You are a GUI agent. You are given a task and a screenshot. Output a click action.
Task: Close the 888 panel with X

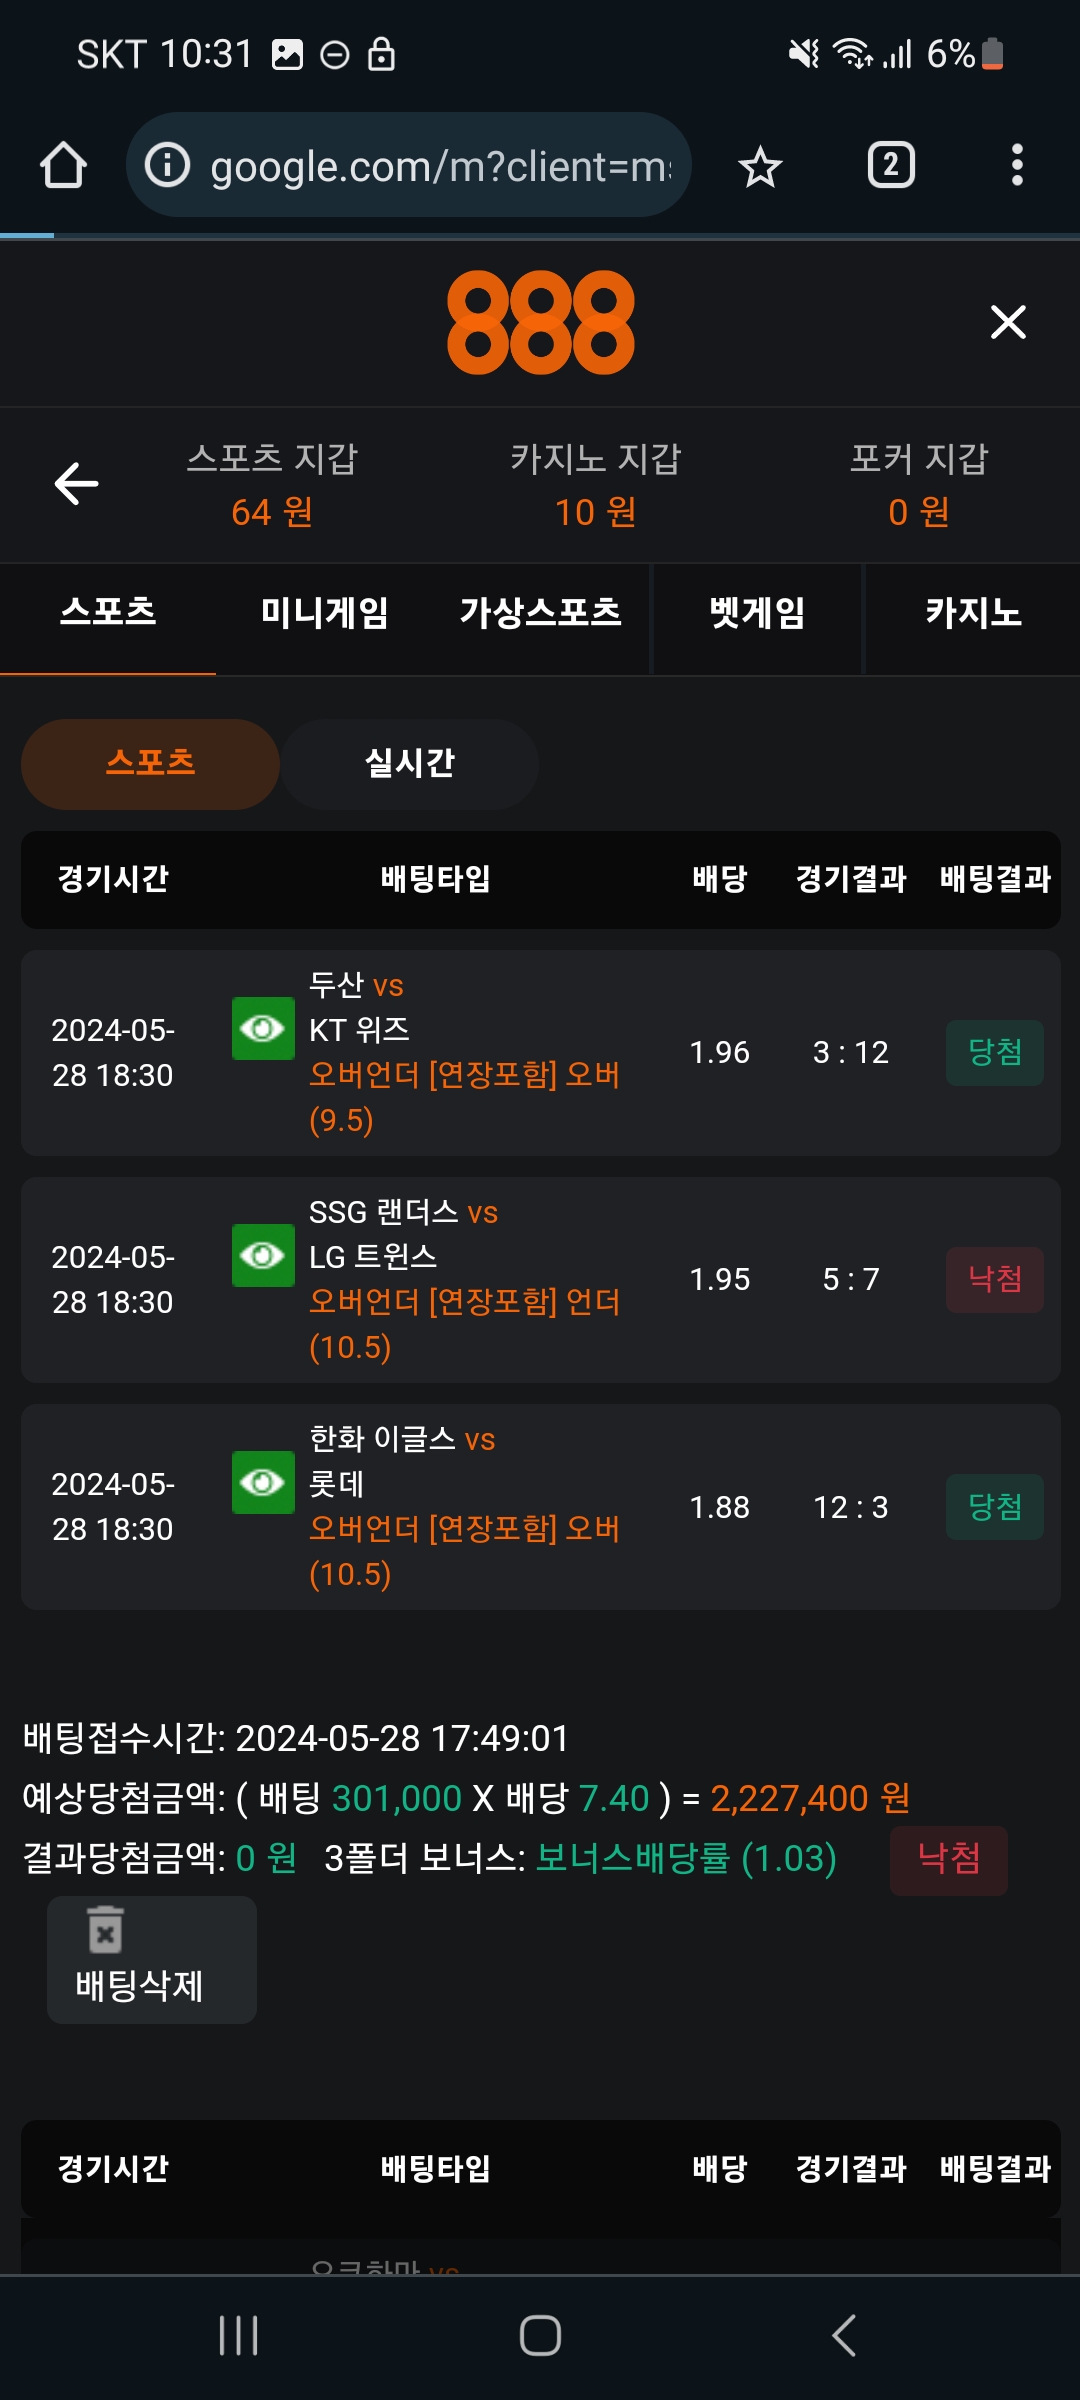click(1007, 322)
